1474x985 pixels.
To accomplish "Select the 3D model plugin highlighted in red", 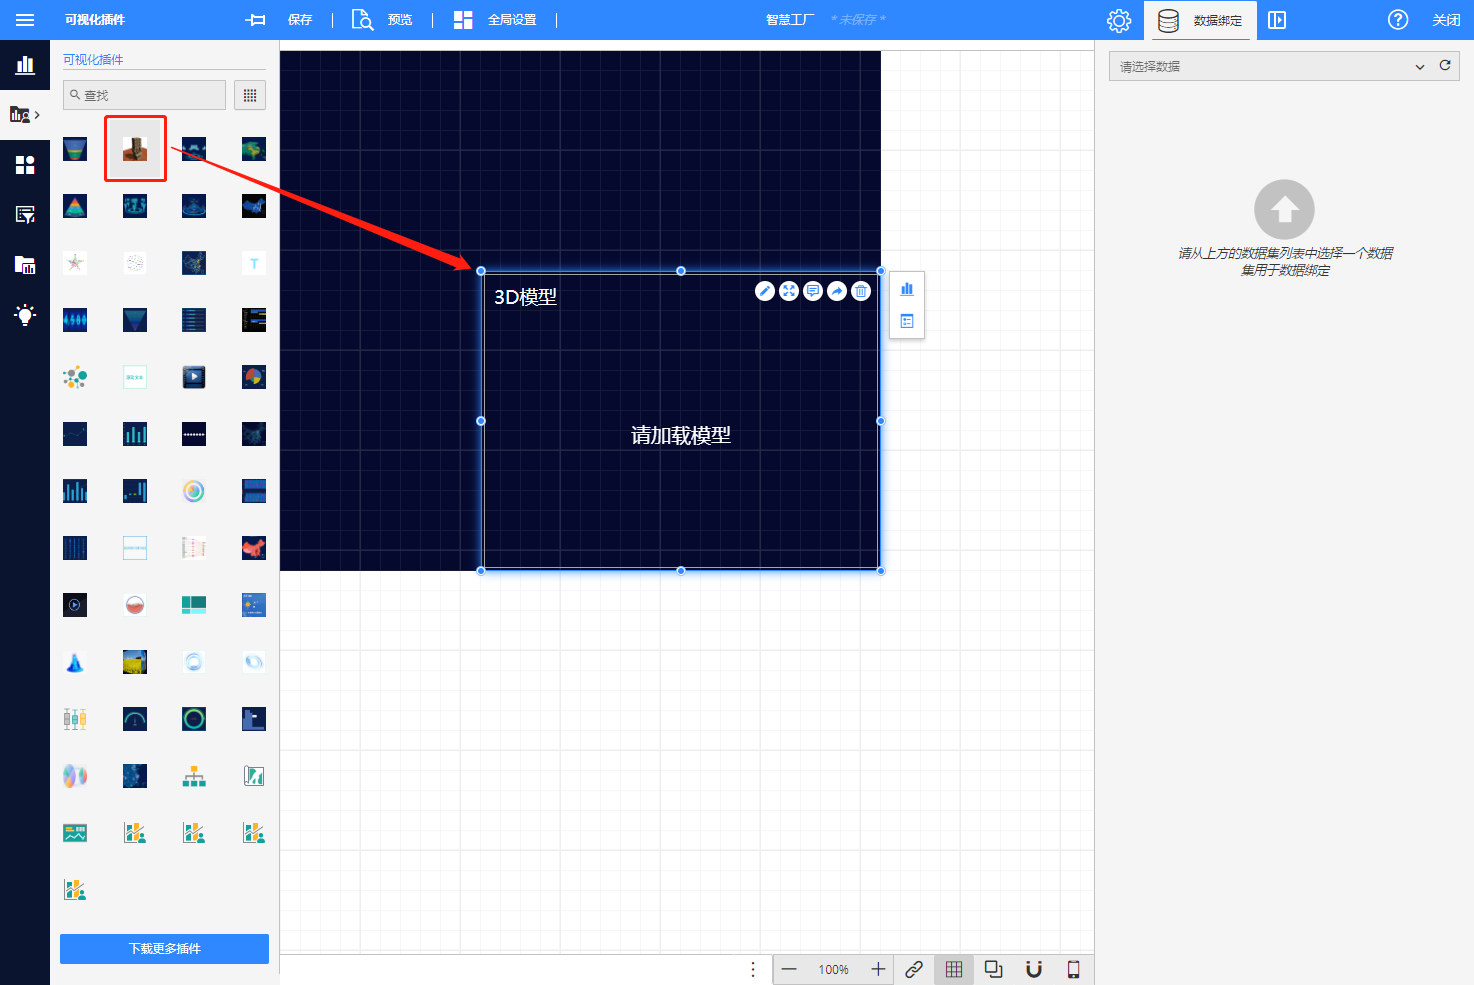I will point(135,149).
